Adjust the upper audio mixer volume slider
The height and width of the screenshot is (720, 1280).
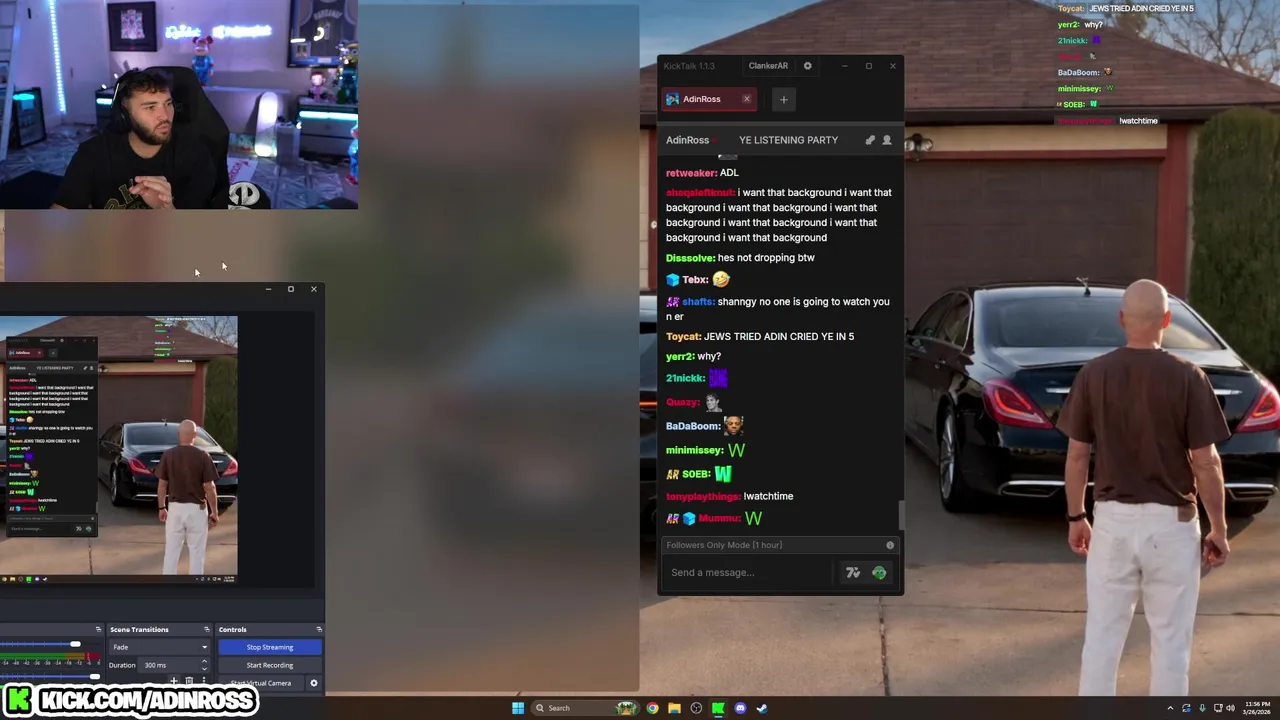(x=75, y=644)
